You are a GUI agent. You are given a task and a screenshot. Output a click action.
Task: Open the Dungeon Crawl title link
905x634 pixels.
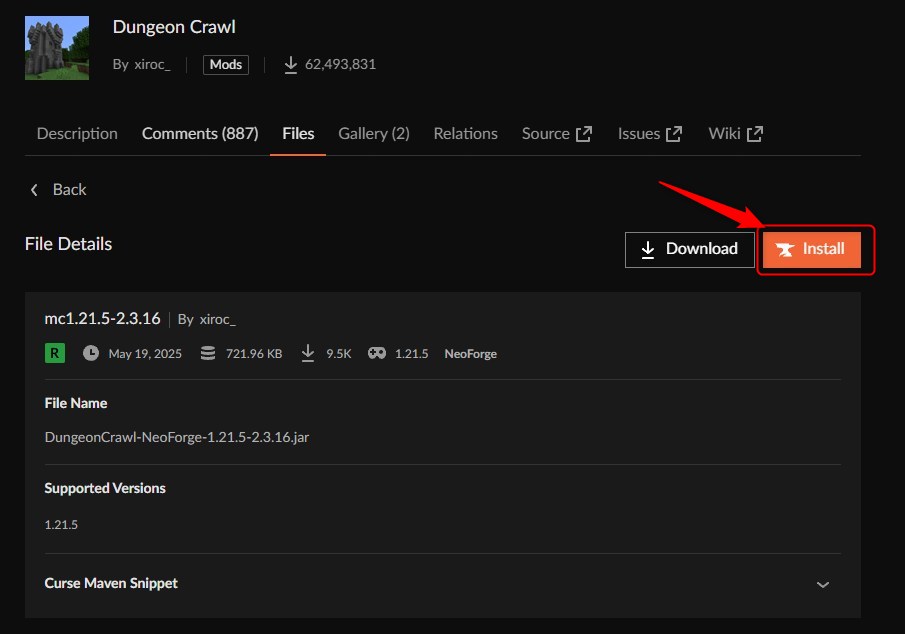click(x=174, y=27)
